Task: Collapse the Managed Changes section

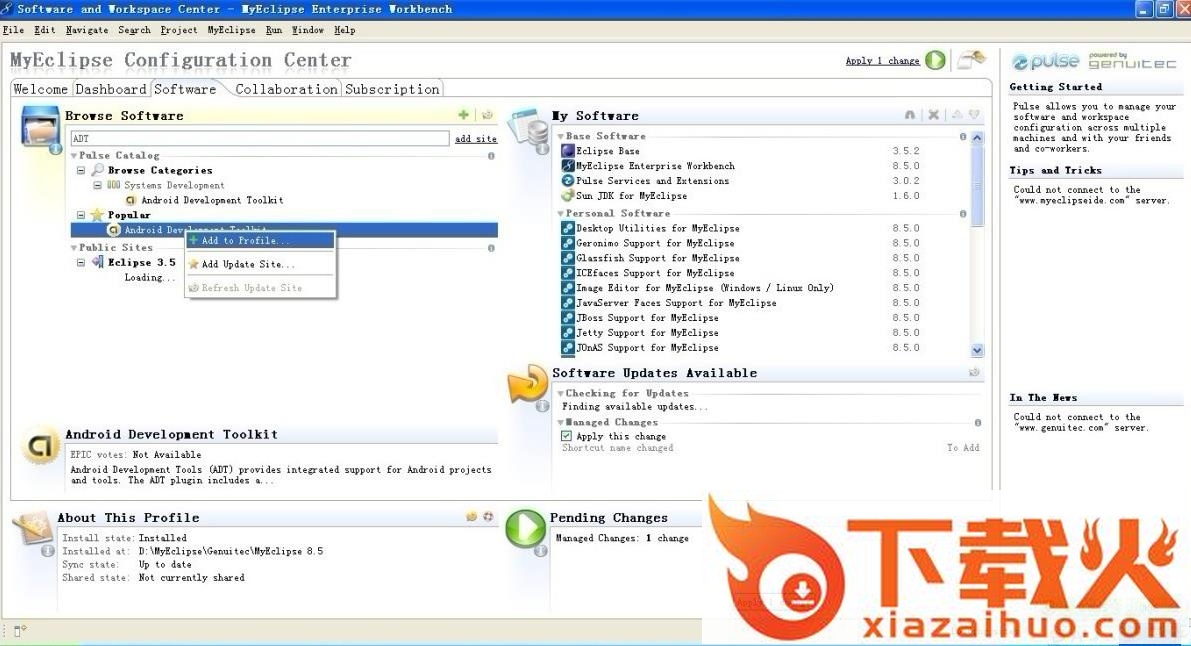Action: click(x=561, y=423)
